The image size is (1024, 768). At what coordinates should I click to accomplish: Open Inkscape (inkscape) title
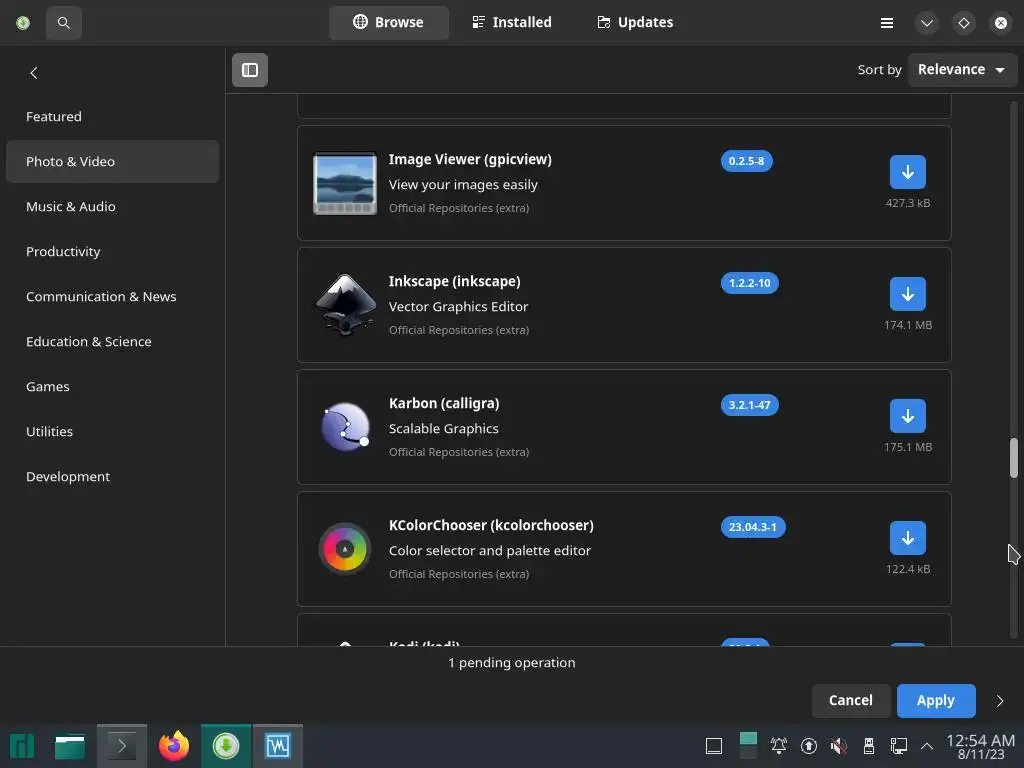455,281
